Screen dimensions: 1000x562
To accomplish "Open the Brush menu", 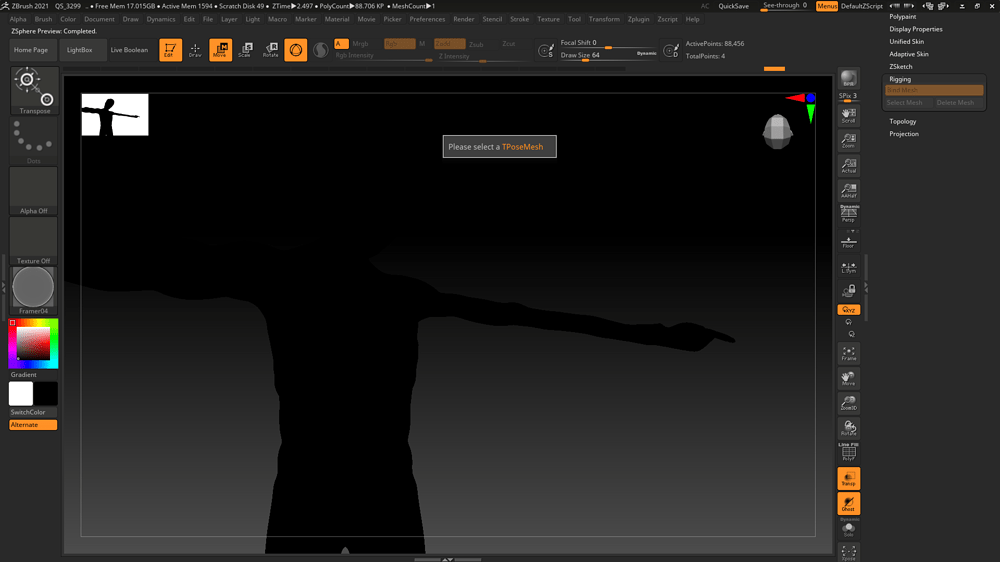I will 43,19.
